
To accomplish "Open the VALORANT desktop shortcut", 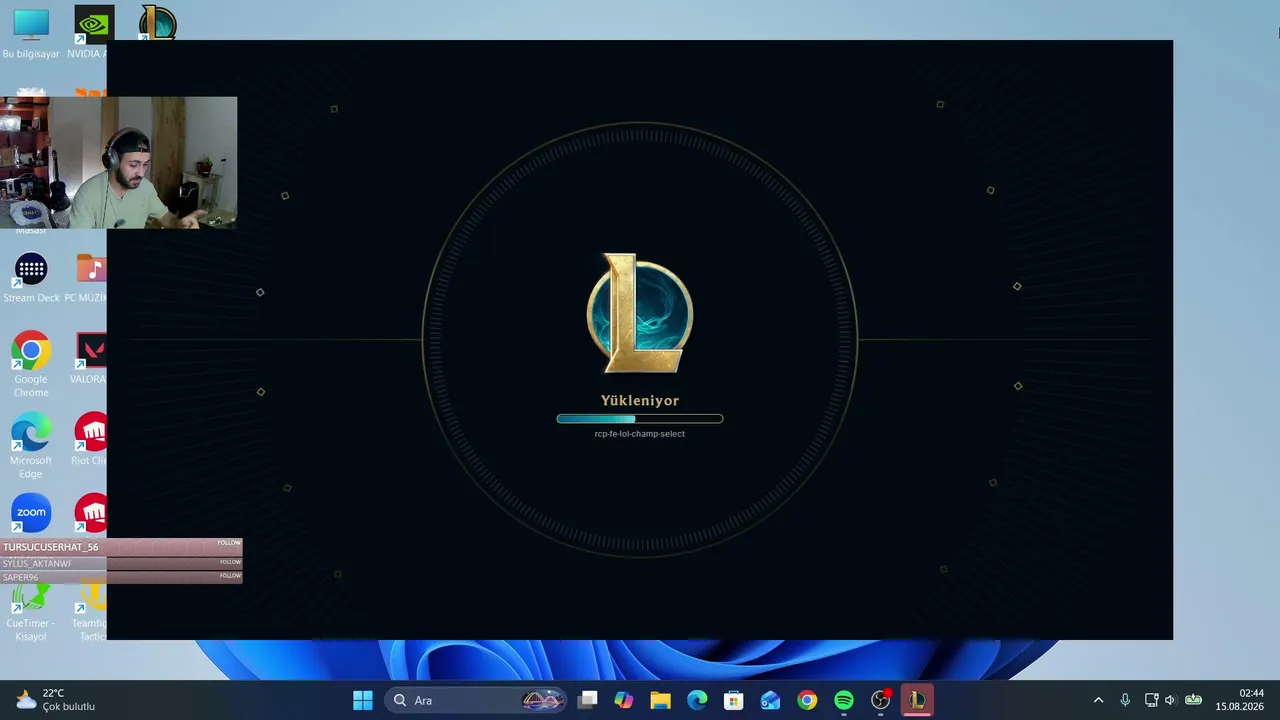I will tap(89, 359).
